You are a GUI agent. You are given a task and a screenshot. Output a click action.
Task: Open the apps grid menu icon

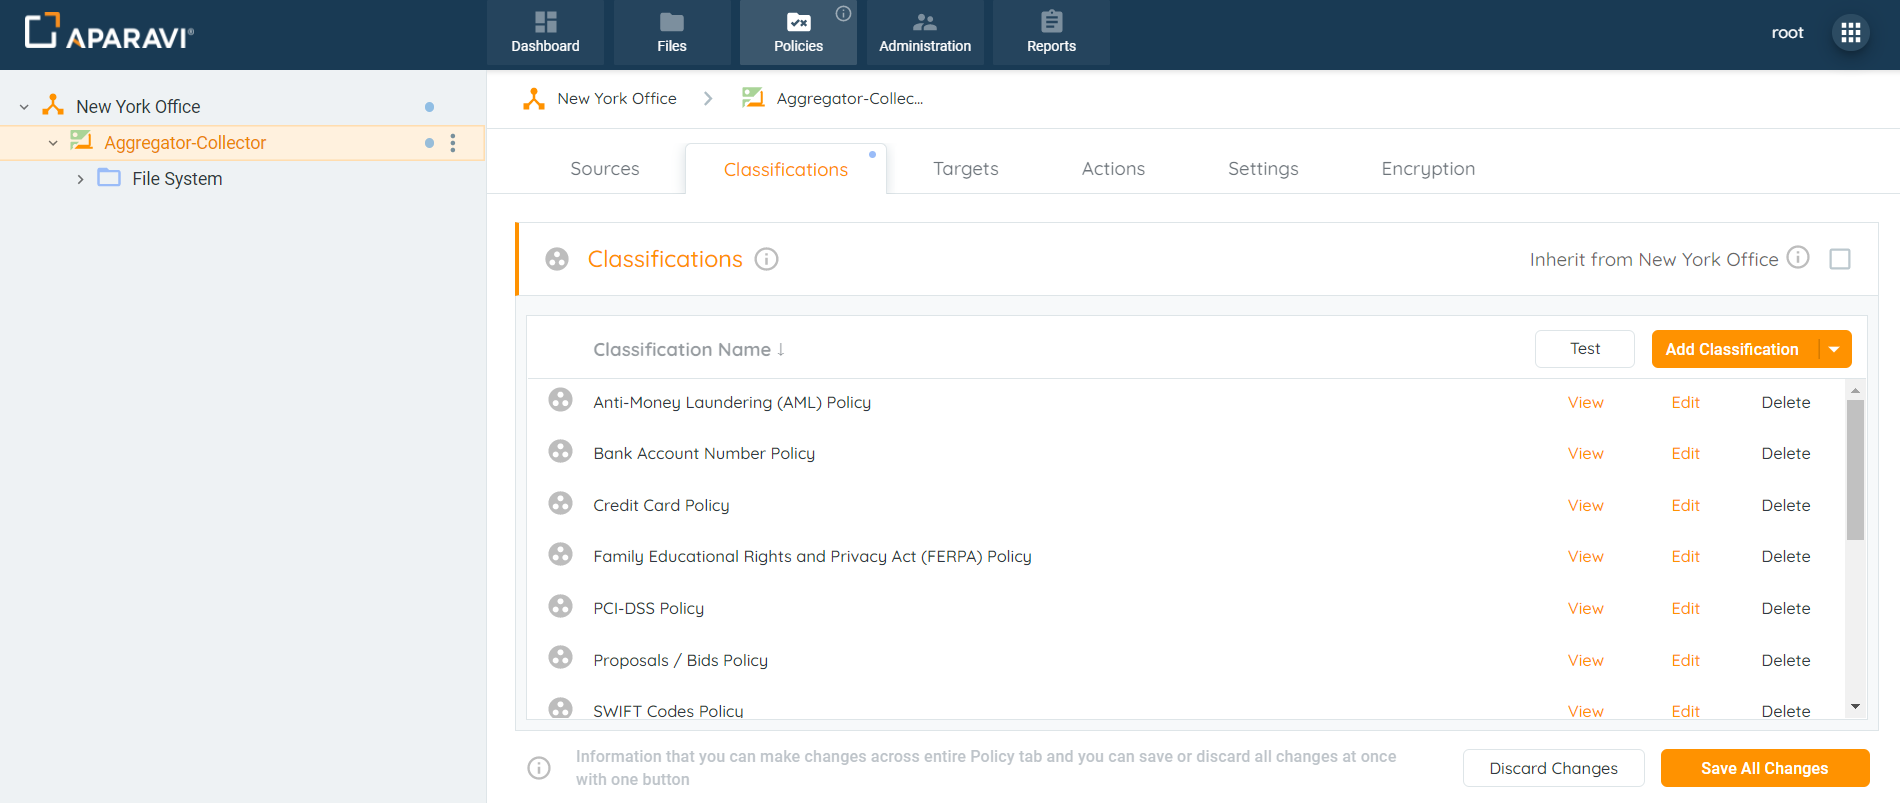1850,33
